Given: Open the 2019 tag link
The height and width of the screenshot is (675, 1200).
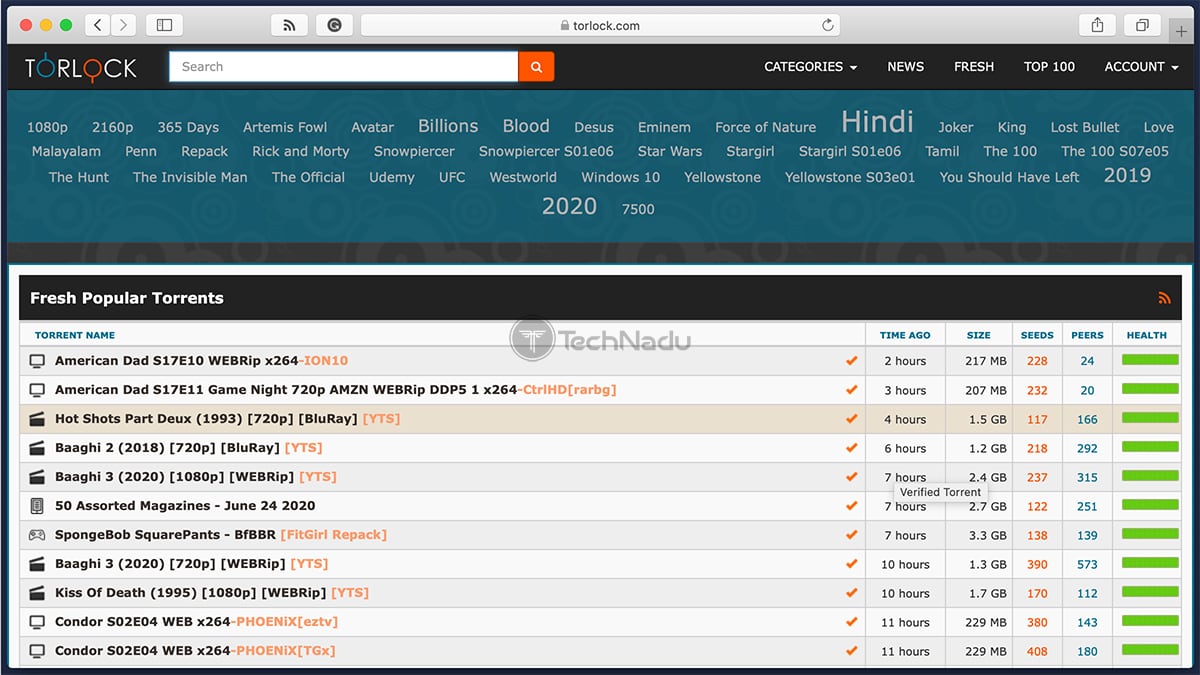Looking at the screenshot, I should 1127,175.
